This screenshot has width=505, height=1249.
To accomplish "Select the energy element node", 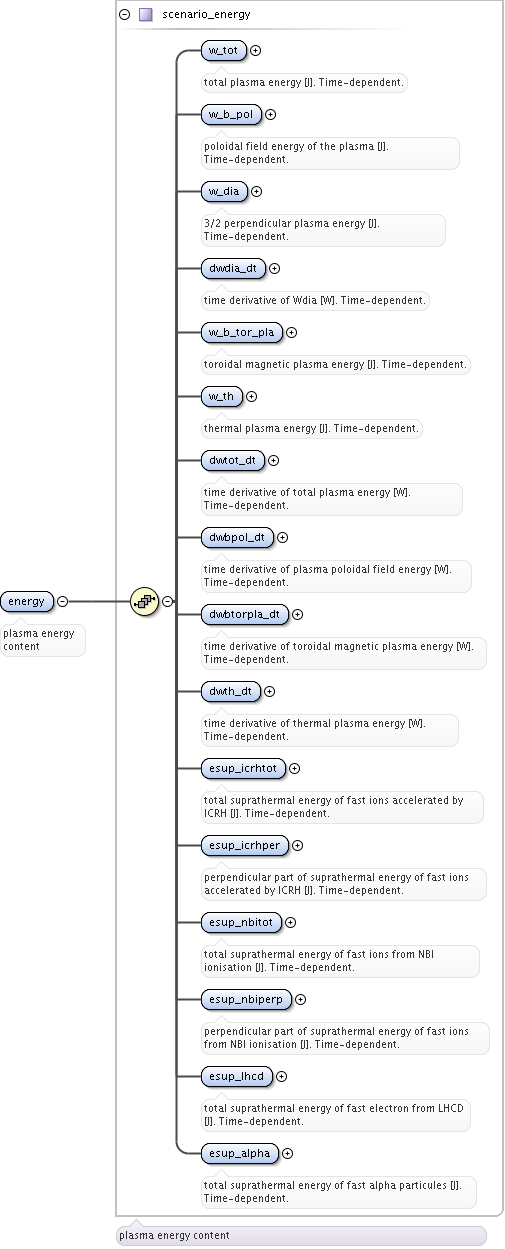I will tap(27, 601).
